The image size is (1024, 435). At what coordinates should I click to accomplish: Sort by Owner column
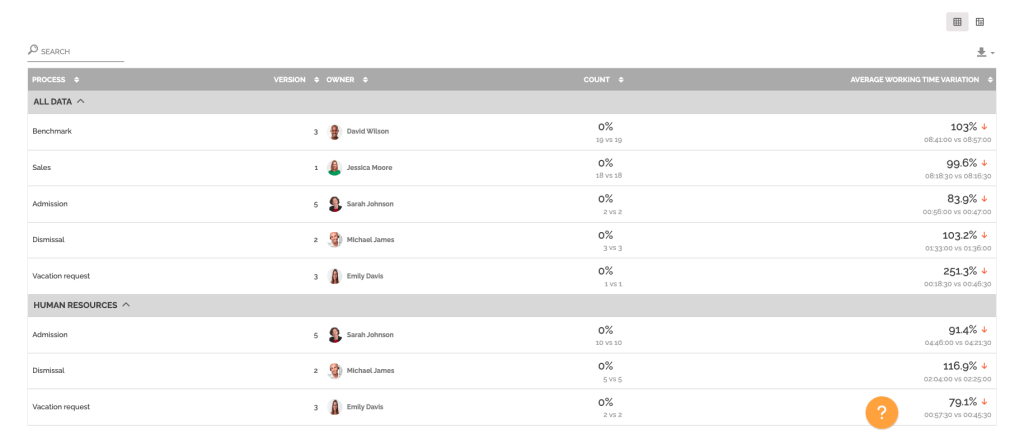click(x=346, y=80)
